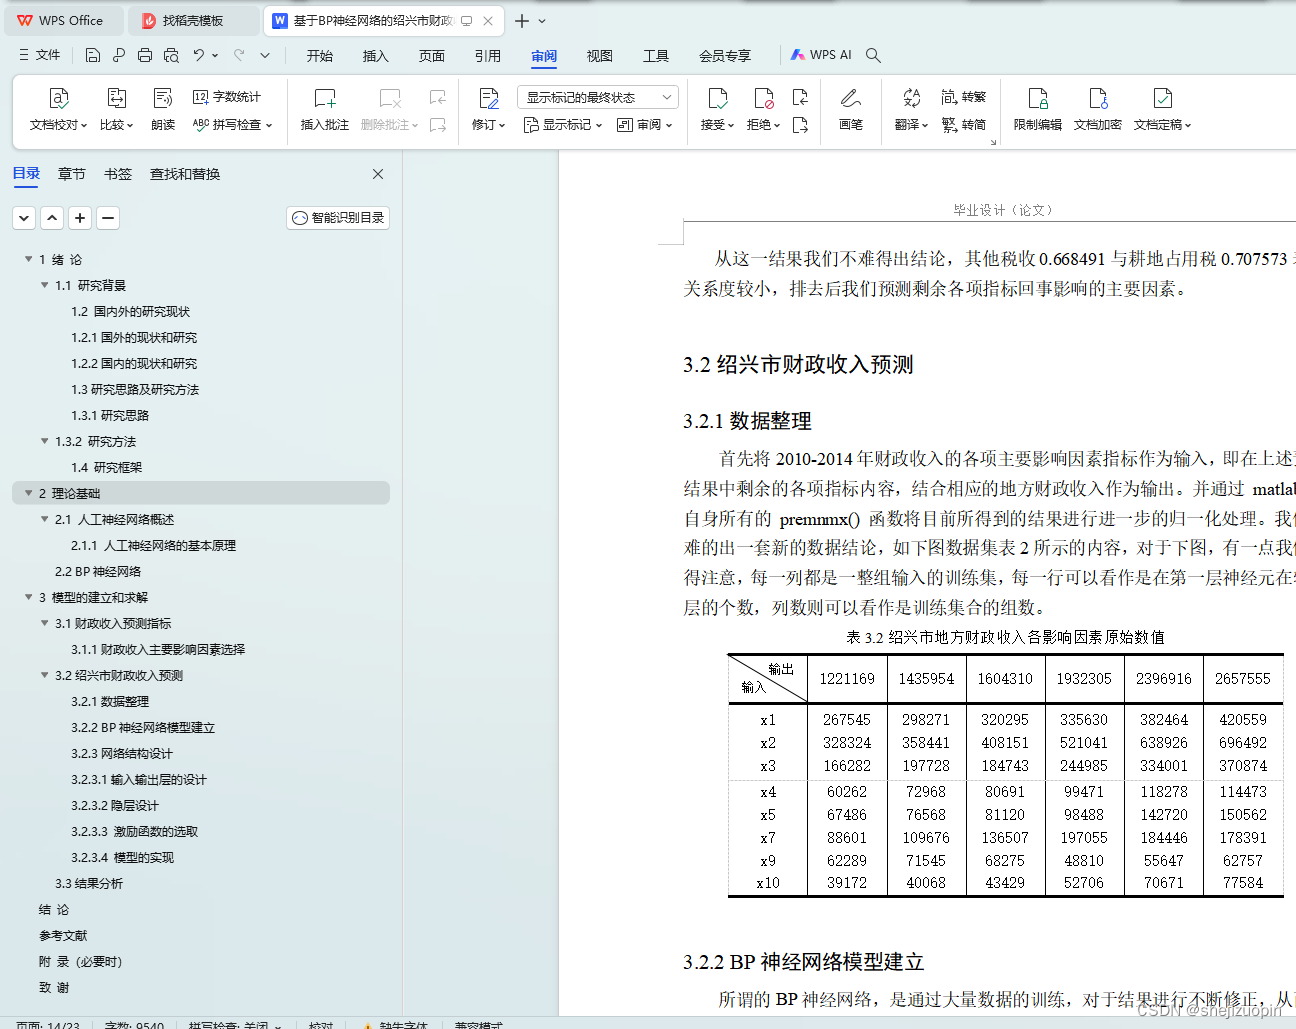Click the WPS Office home tab
The height and width of the screenshot is (1029, 1296).
(62, 20)
